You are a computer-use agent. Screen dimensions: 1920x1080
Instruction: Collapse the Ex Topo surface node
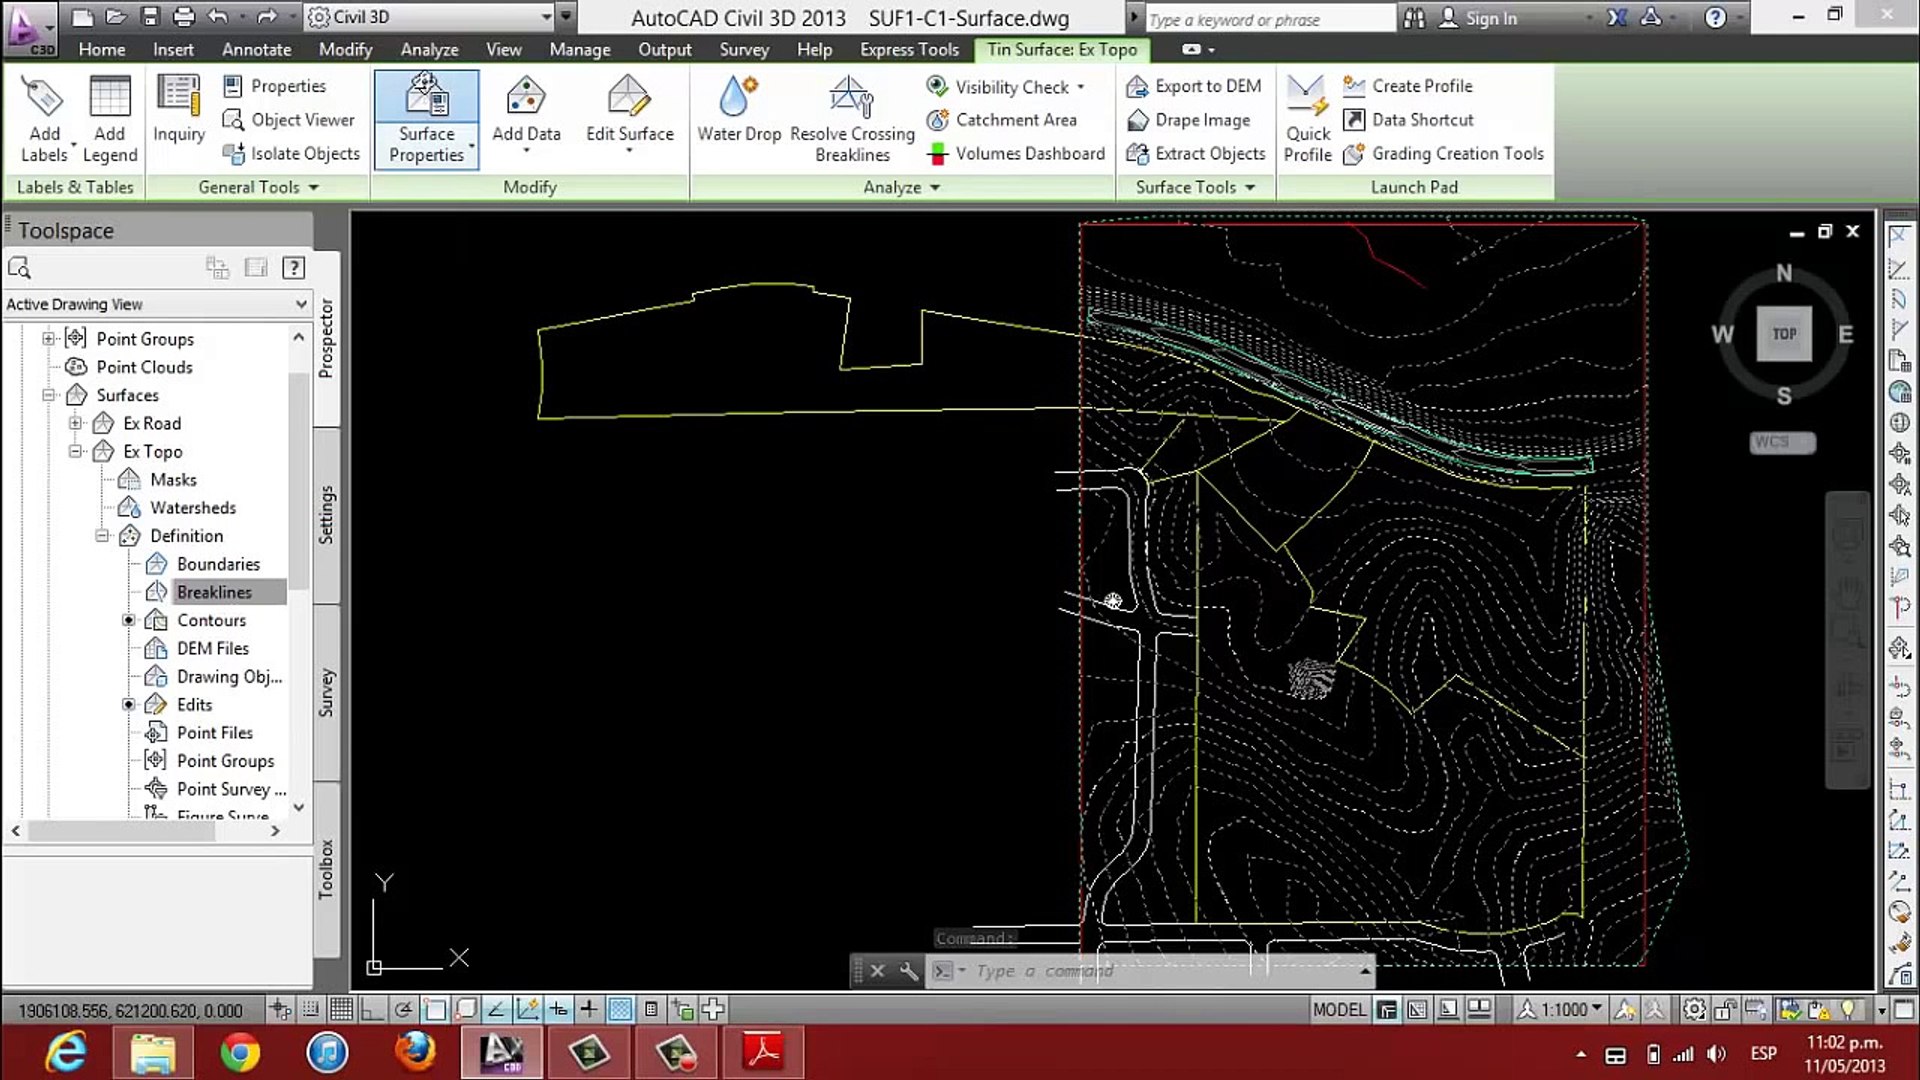[x=76, y=452]
